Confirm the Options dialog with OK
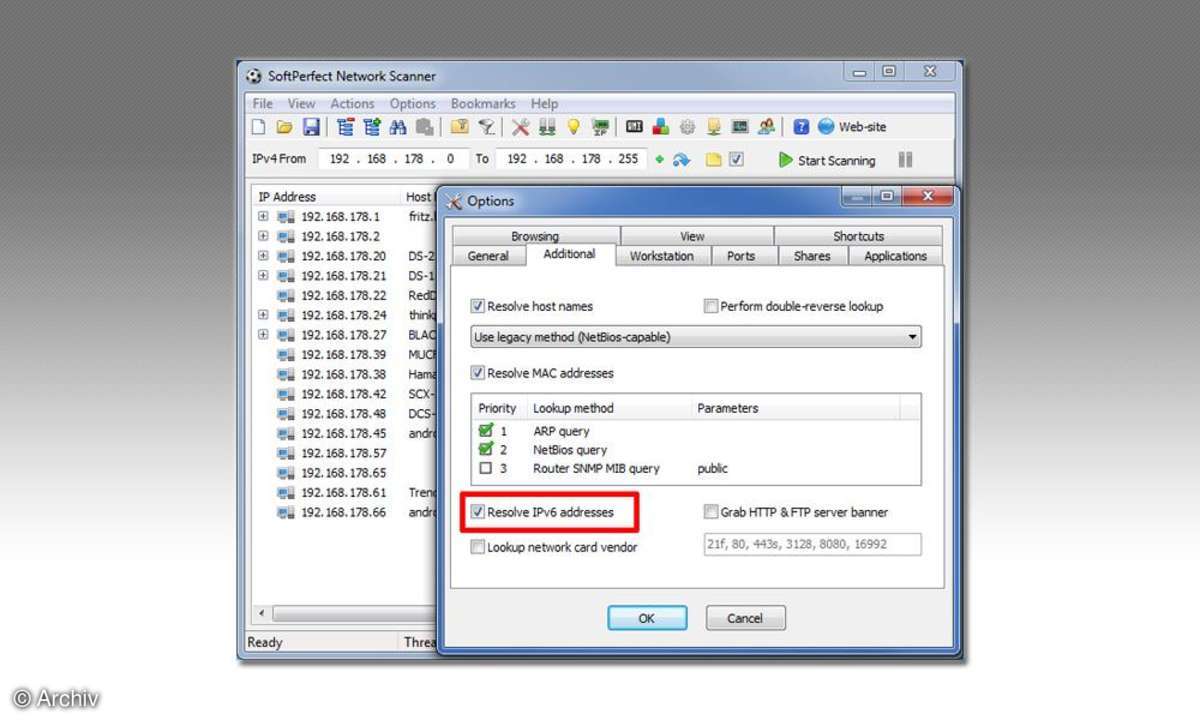 [x=647, y=618]
